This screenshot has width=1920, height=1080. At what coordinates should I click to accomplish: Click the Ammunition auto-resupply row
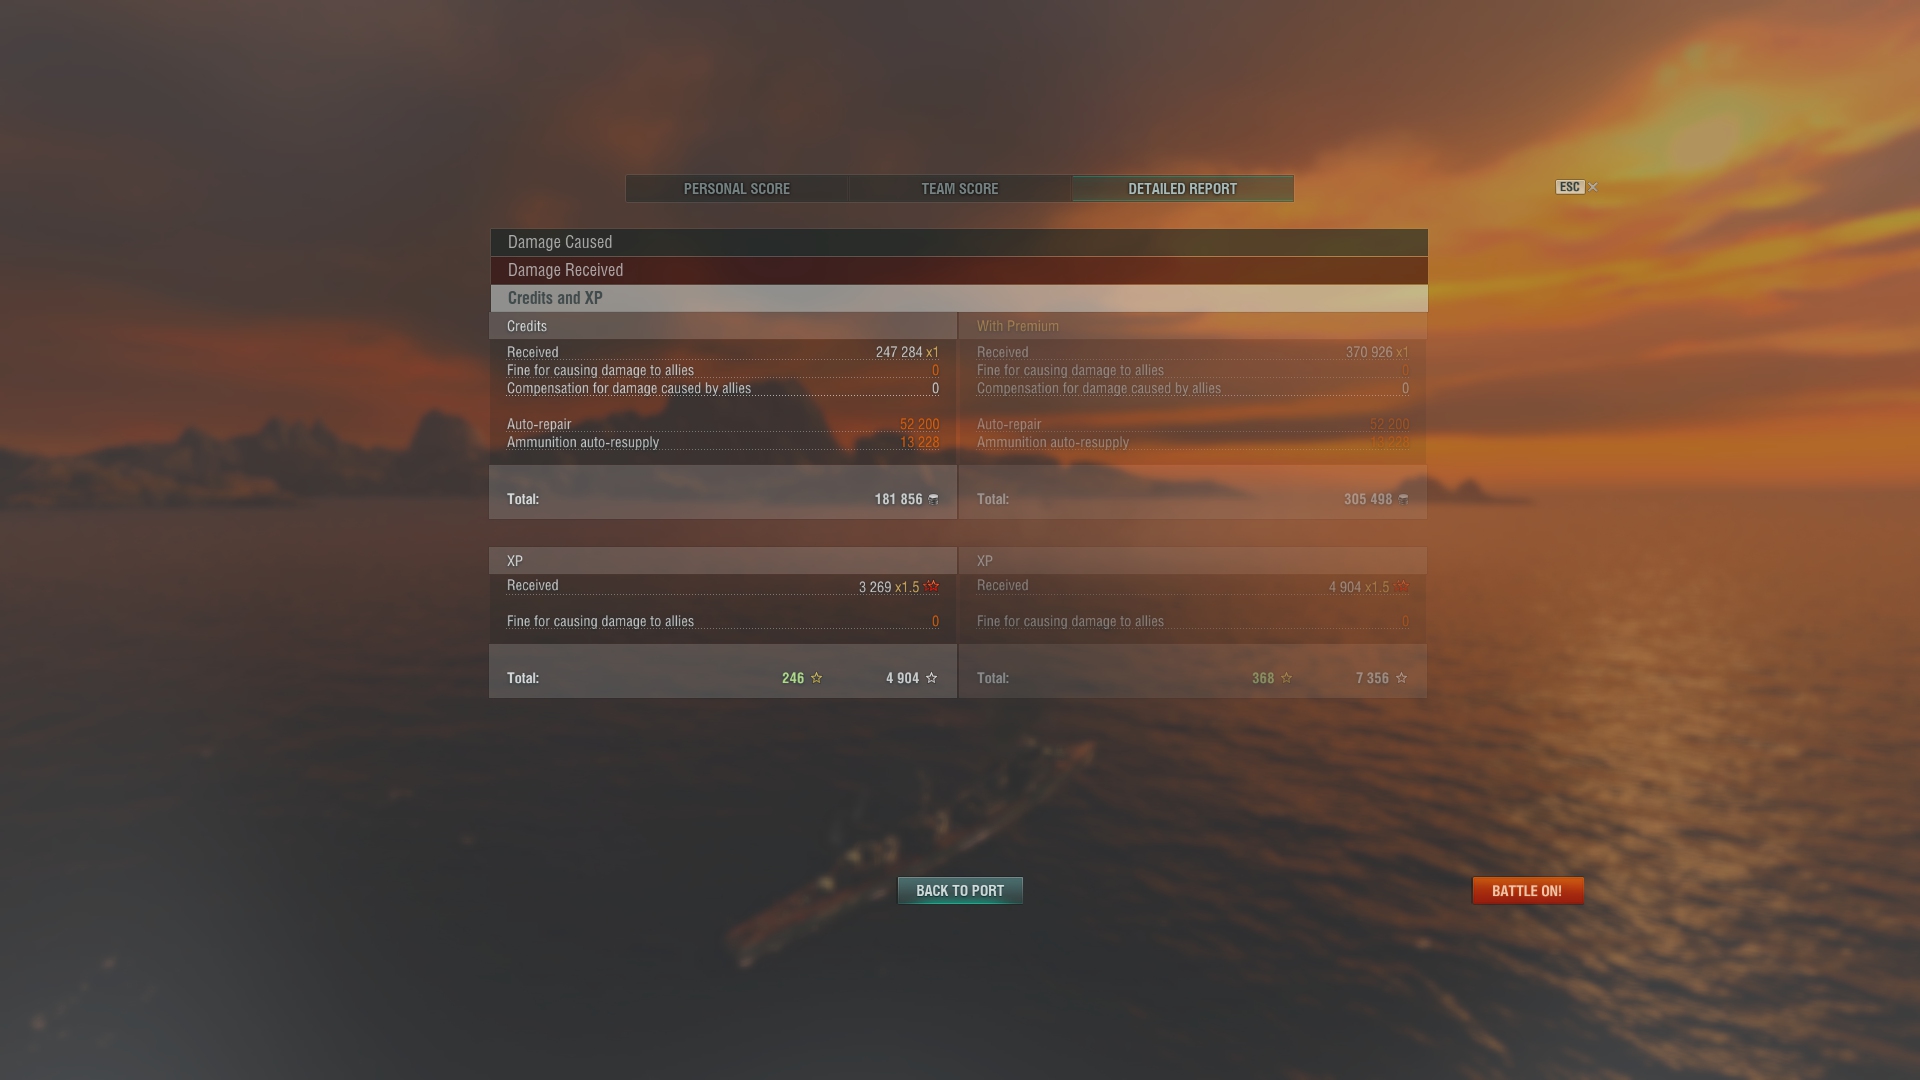click(x=722, y=442)
